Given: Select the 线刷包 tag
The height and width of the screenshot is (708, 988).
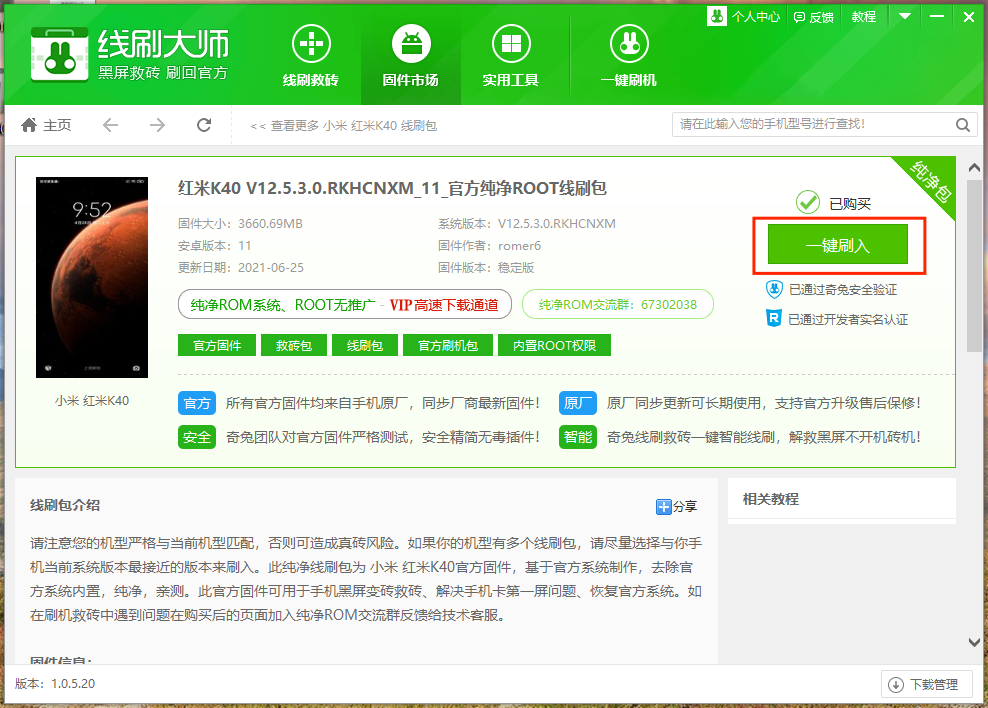Looking at the screenshot, I should pos(365,345).
